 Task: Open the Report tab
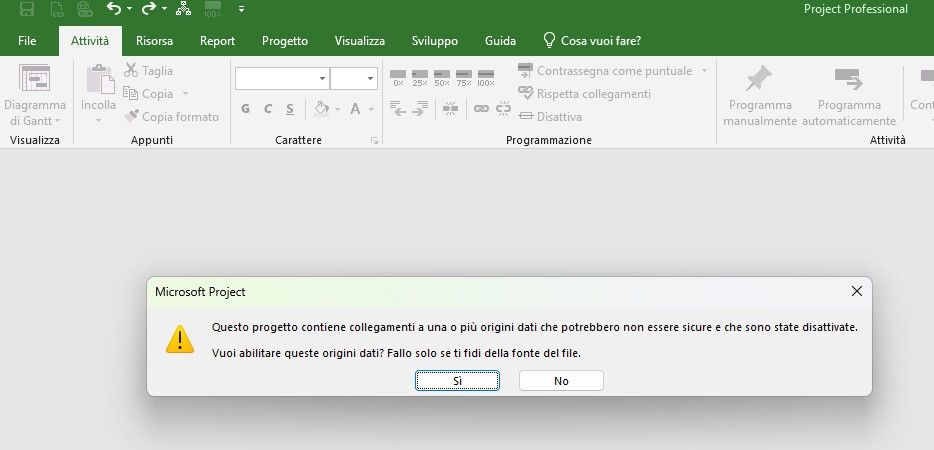point(217,41)
